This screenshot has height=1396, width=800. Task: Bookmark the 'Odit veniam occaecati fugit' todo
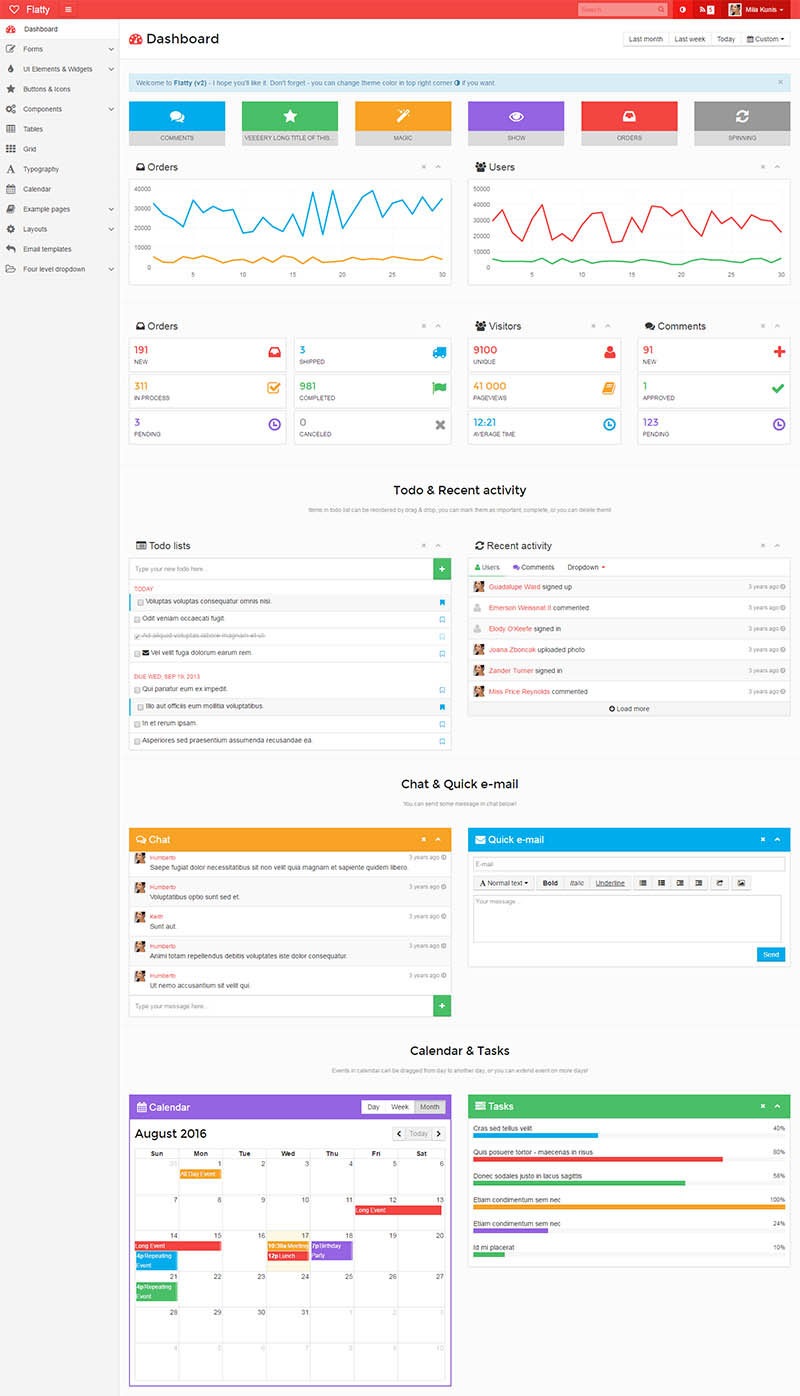pos(442,619)
